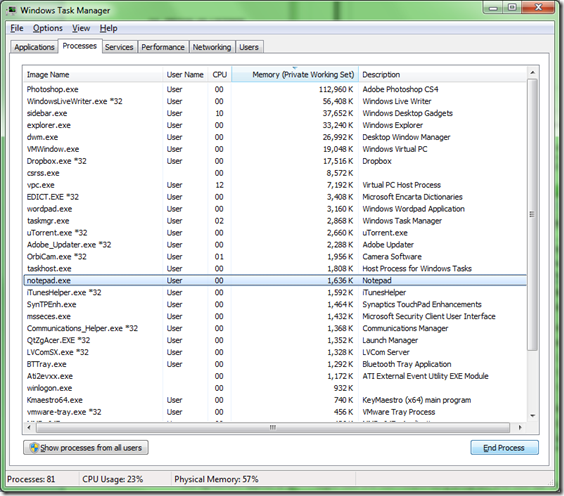Select the vmware-tray.exe *32 process
The image size is (564, 496).
(x=275, y=412)
